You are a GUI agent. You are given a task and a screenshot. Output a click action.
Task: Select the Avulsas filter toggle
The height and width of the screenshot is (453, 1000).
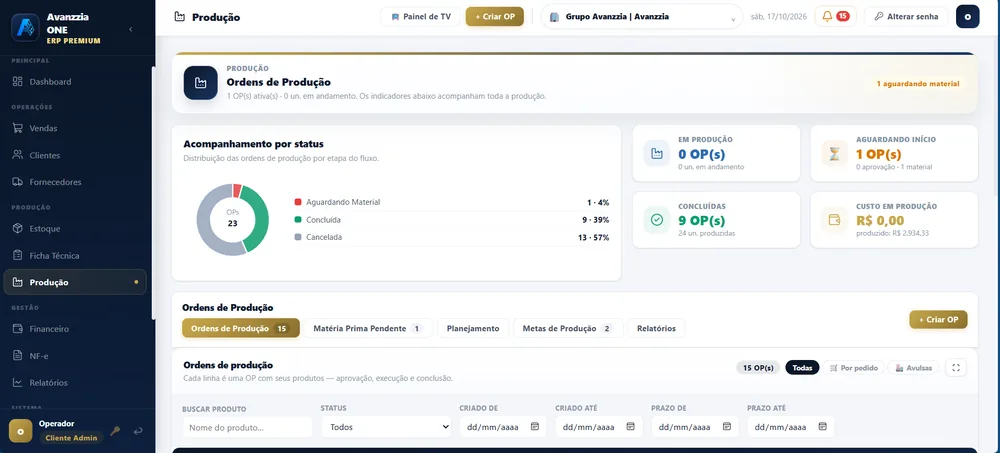[913, 368]
